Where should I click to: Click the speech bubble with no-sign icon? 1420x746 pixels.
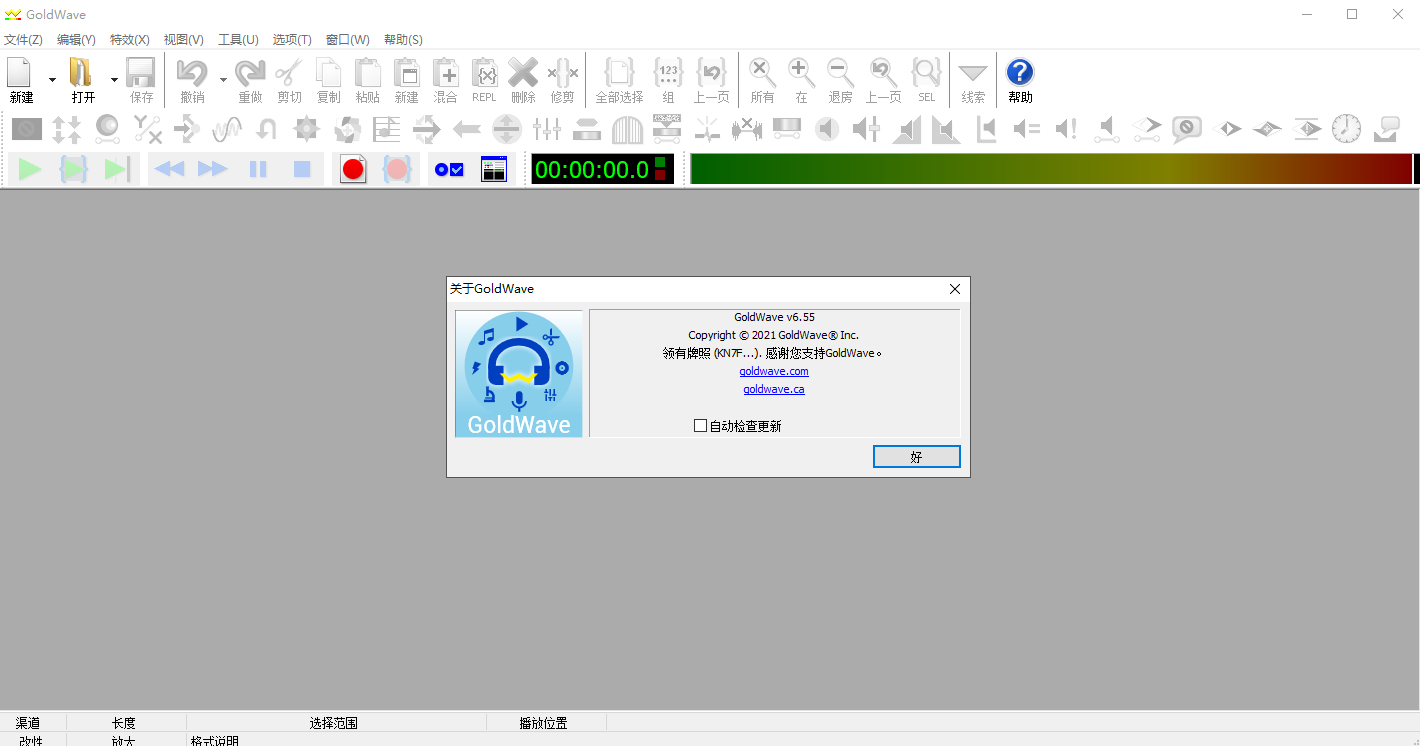point(1187,129)
